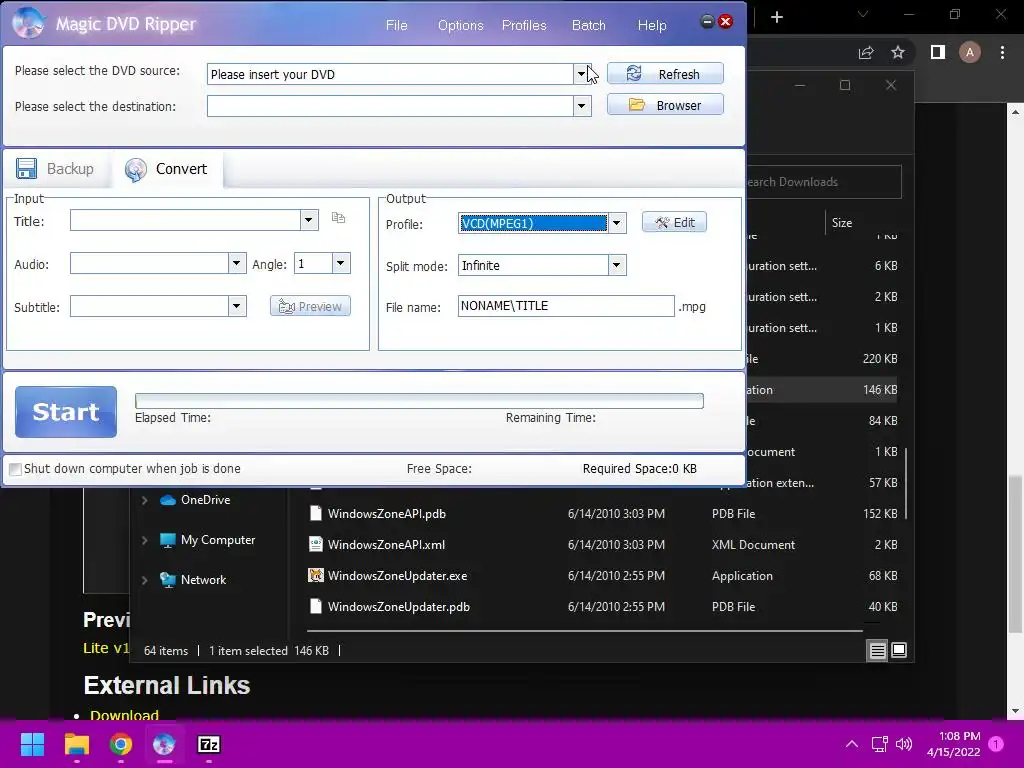Enable shut down computer when done
This screenshot has height=768, width=1024.
[15, 469]
